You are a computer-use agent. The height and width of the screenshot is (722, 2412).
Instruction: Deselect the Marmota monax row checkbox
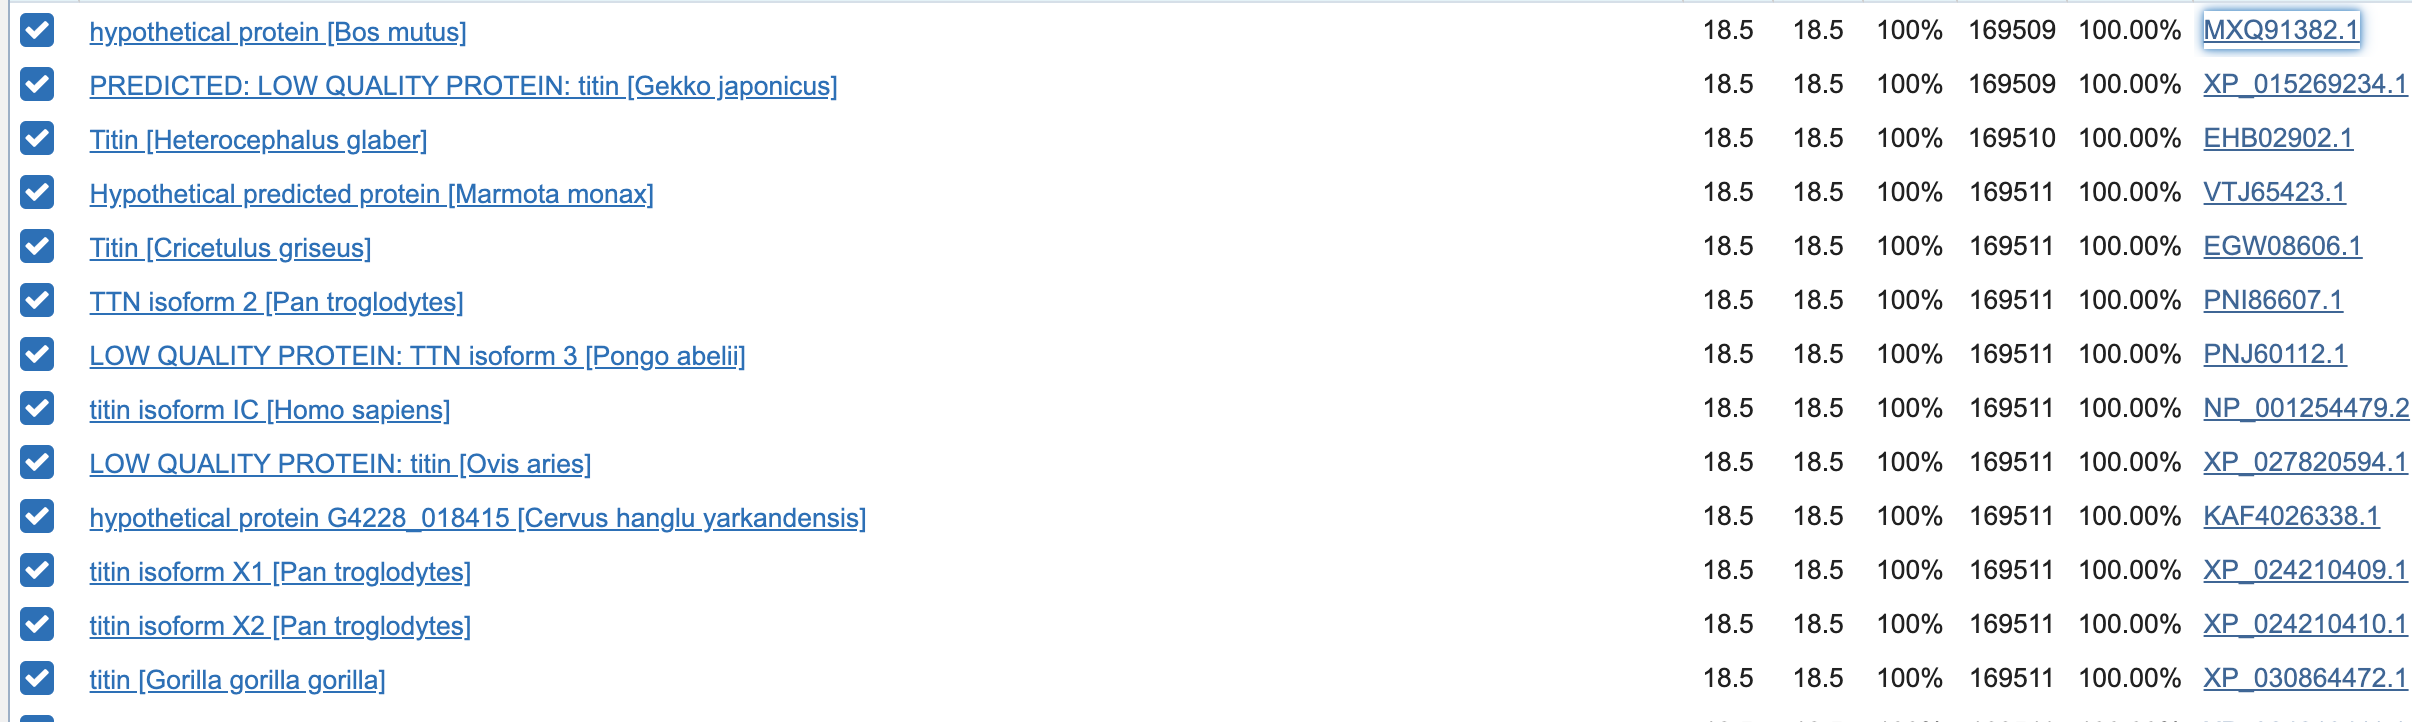tap(37, 193)
